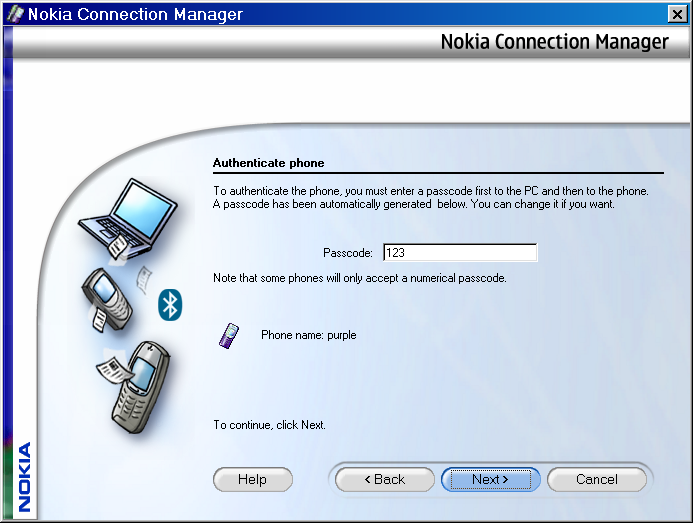Open Help for phone authentication

click(252, 480)
